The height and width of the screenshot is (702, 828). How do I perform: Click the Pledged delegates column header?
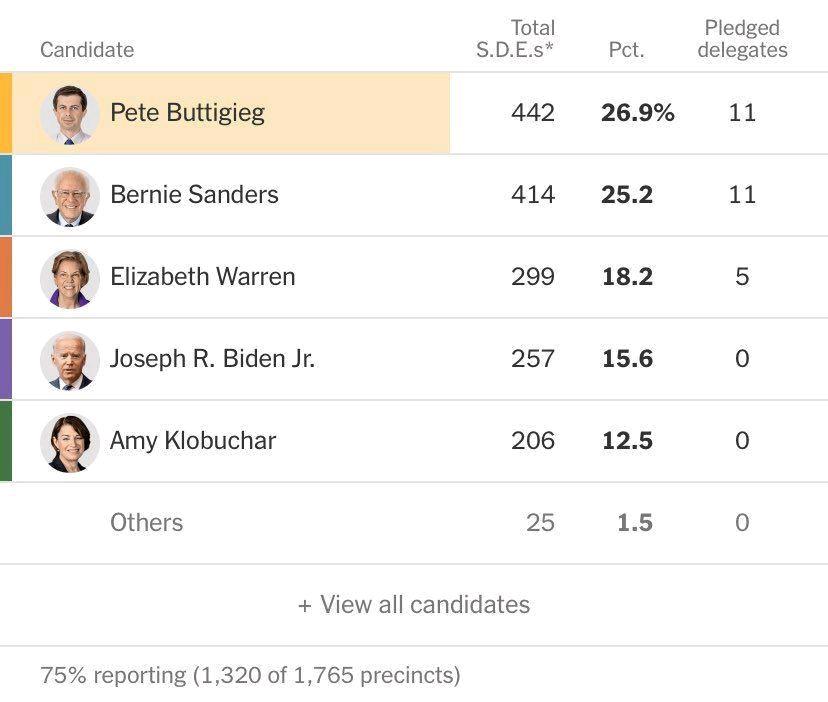tap(742, 39)
